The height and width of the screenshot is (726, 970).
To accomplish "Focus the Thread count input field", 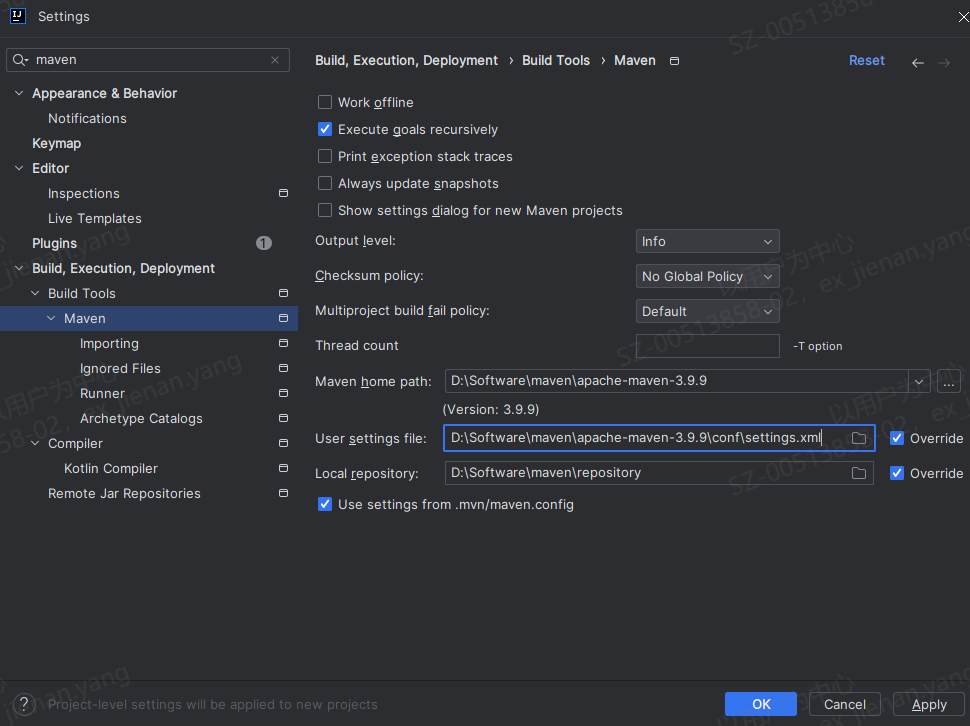I will click(x=707, y=346).
